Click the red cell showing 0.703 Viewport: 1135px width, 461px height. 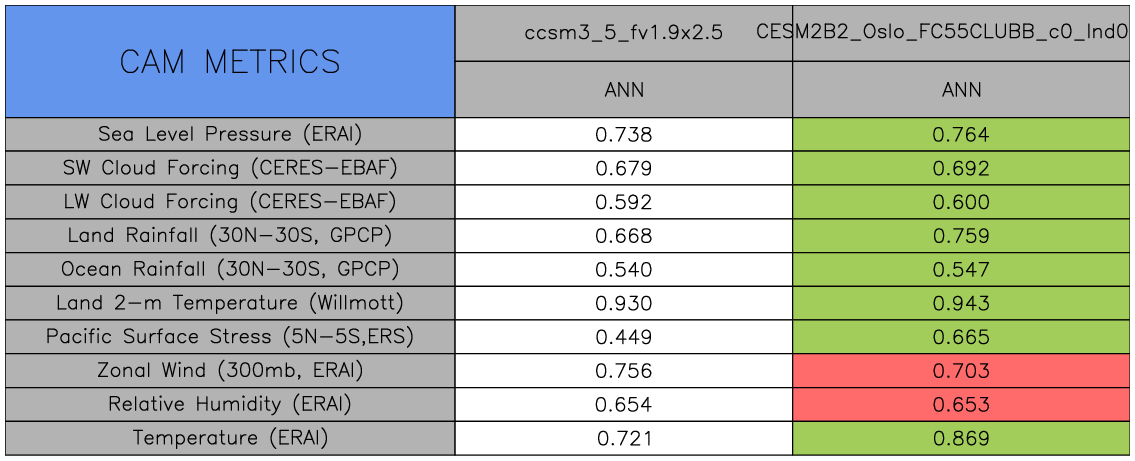pos(961,371)
